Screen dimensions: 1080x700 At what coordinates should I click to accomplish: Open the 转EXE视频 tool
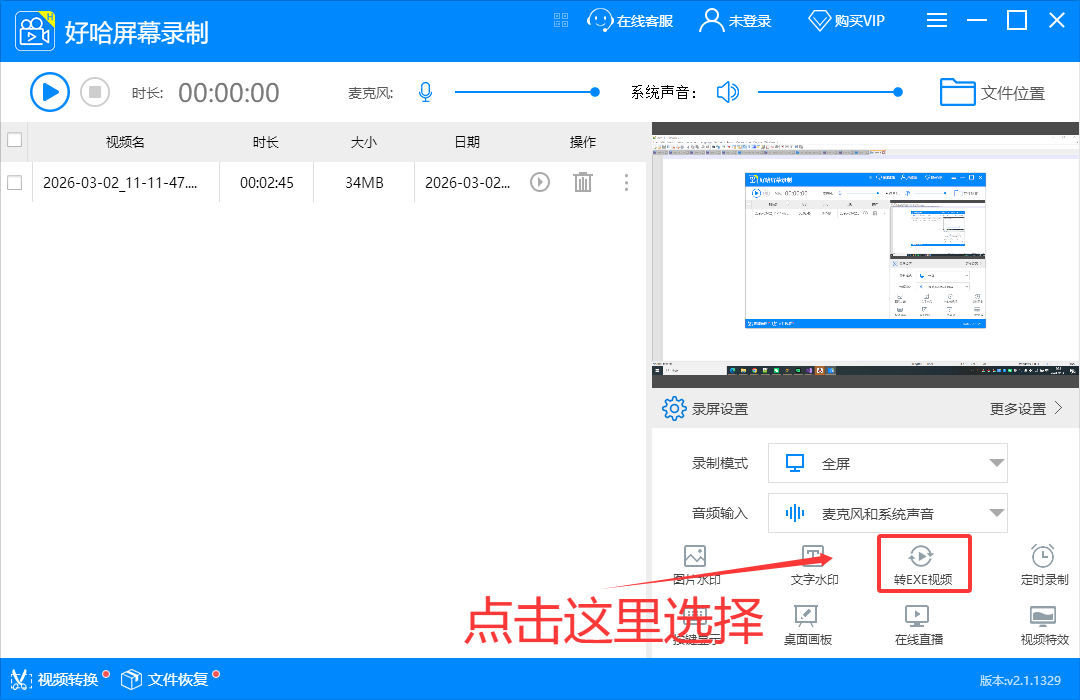point(923,562)
